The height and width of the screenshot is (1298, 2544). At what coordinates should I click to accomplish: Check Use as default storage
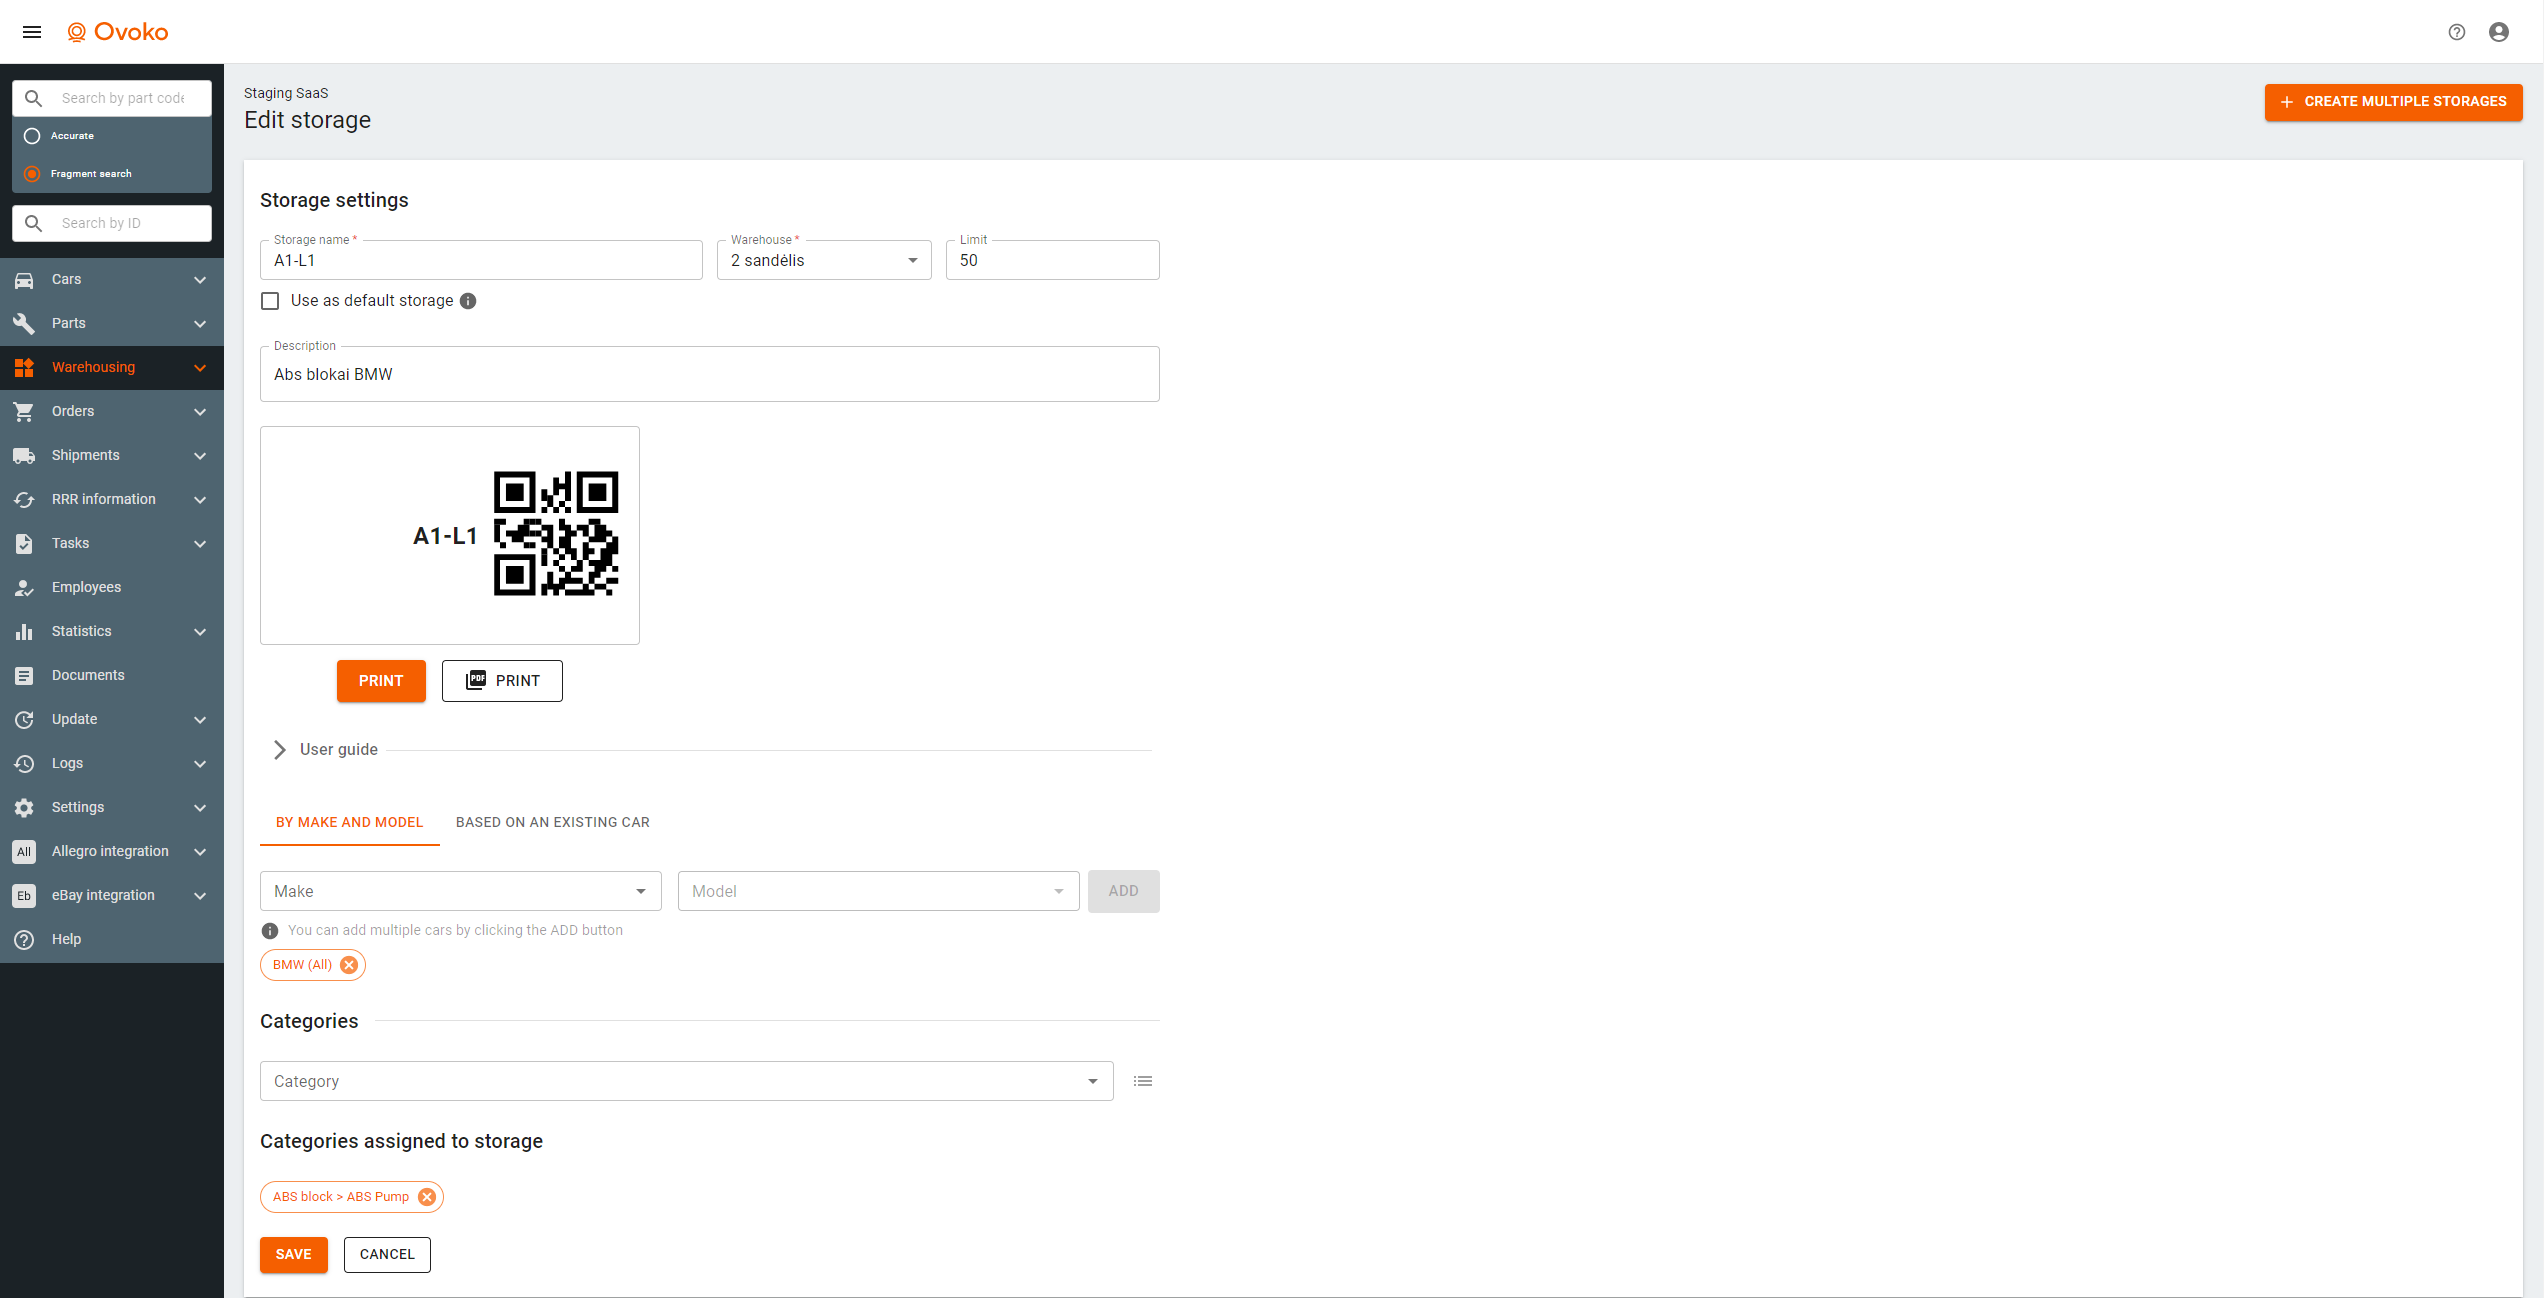(x=270, y=301)
